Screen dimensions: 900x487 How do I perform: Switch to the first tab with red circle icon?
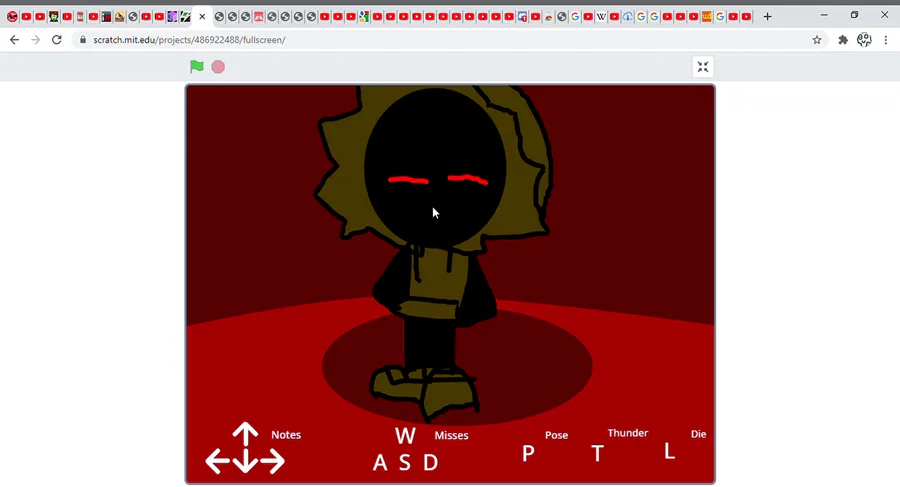coord(12,17)
